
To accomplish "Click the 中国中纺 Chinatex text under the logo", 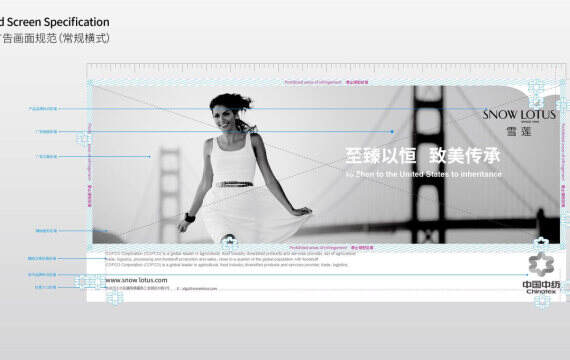I will 541,287.
